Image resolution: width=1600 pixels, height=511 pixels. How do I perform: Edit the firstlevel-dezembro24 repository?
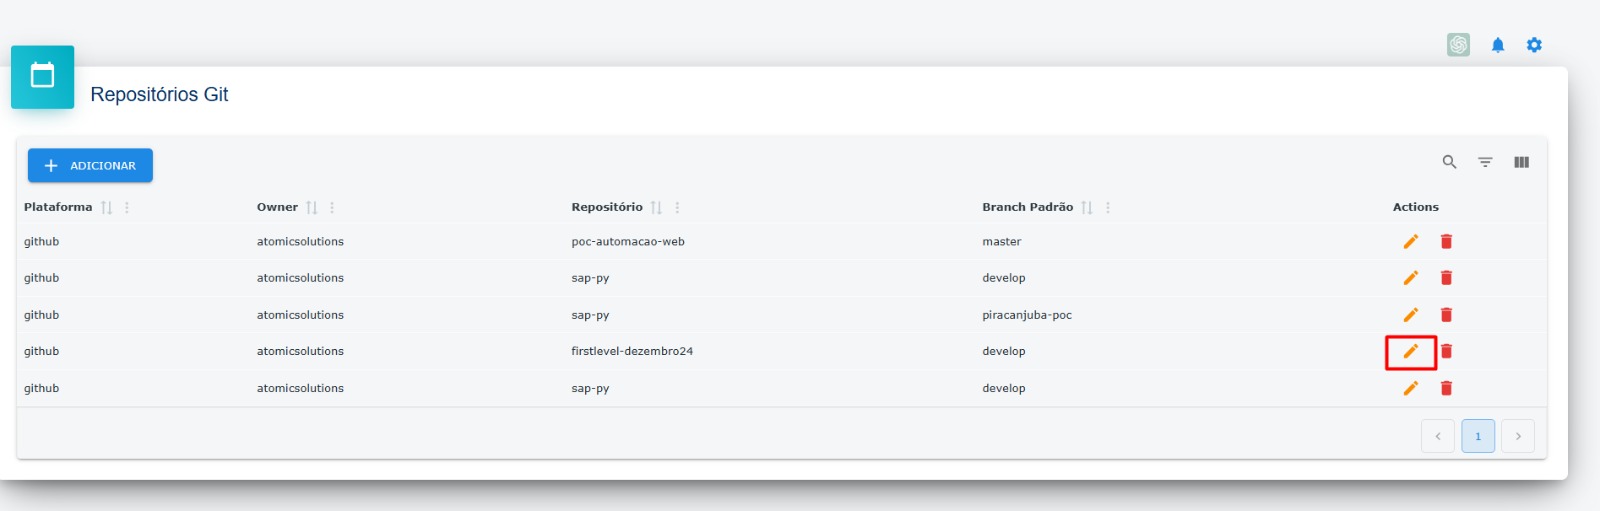(1410, 351)
